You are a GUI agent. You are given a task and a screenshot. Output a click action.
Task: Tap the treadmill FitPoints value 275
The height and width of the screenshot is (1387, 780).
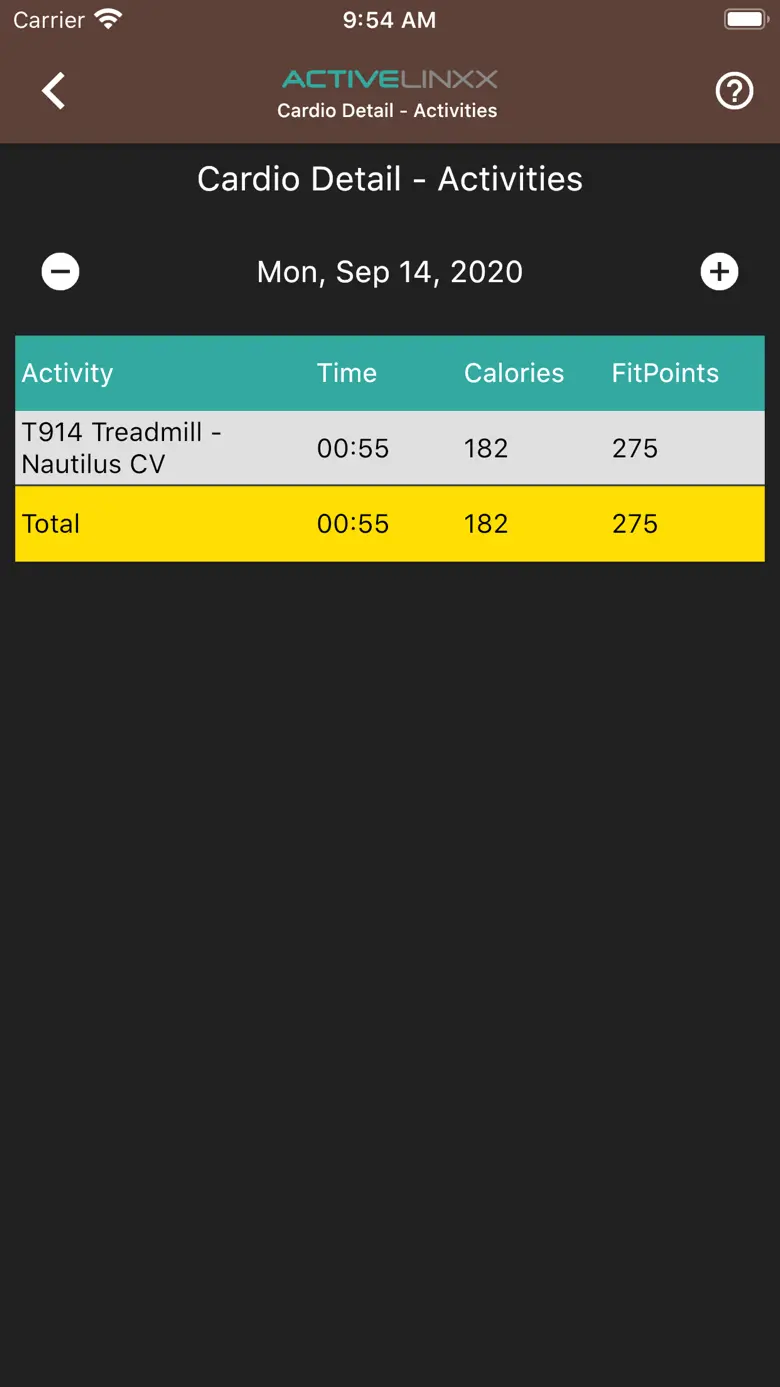pyautogui.click(x=635, y=448)
